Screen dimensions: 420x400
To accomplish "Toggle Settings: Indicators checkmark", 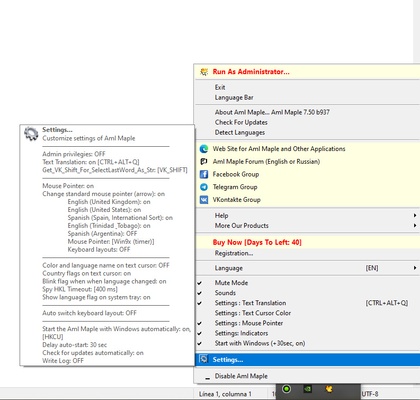I will pyautogui.click(x=199, y=333).
